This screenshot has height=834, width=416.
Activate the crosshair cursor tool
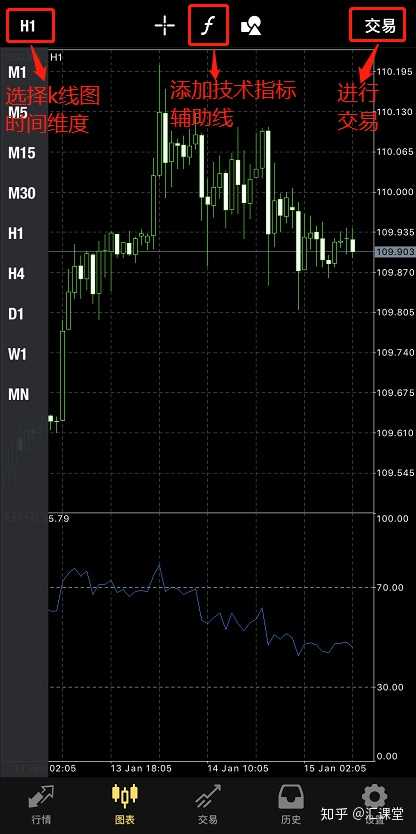pos(164,25)
